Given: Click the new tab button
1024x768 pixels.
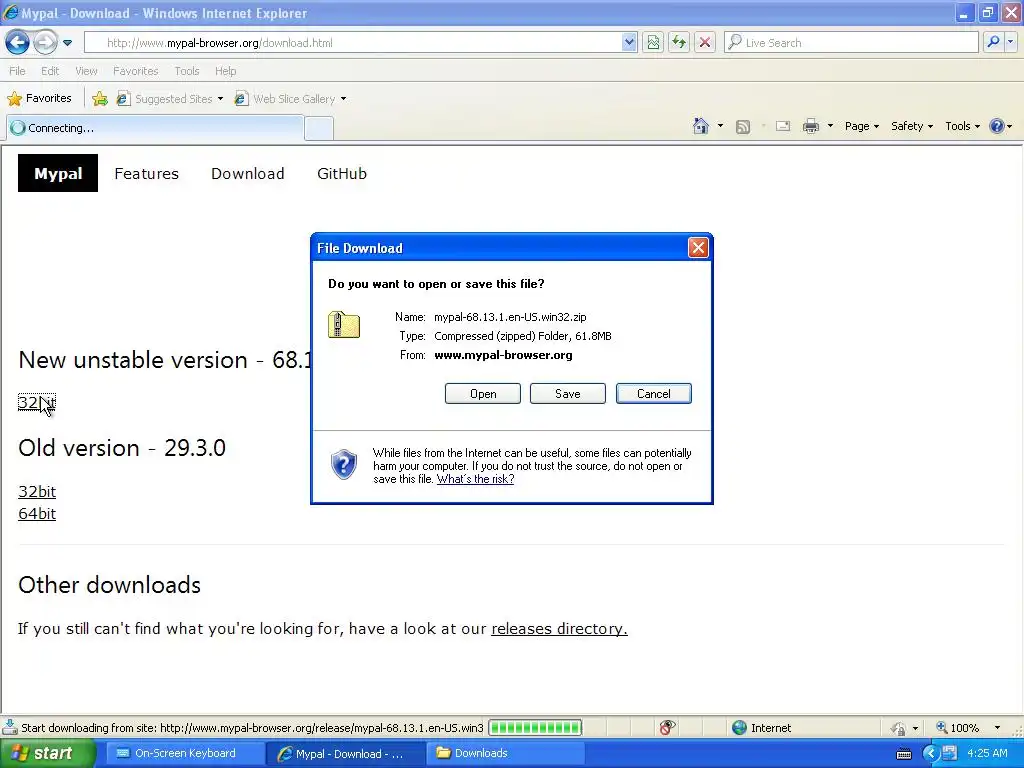Looking at the screenshot, I should (319, 128).
